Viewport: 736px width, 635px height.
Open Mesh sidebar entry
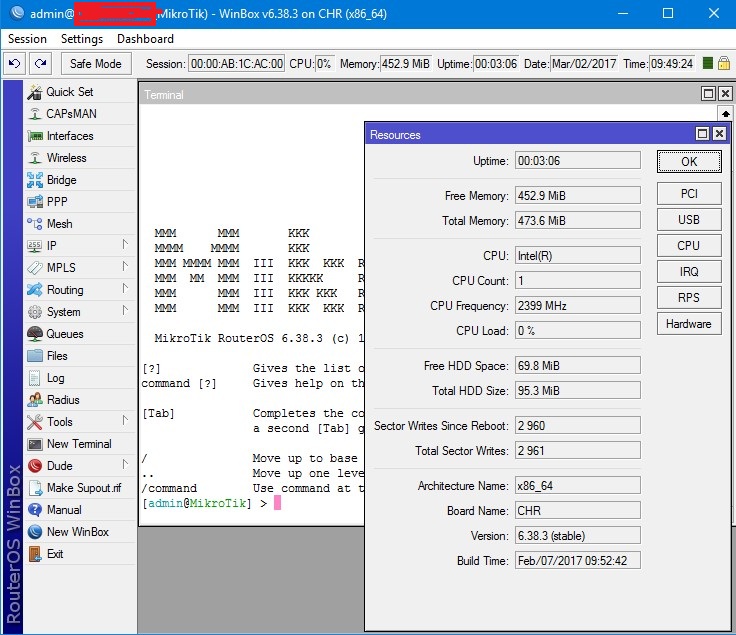point(80,224)
